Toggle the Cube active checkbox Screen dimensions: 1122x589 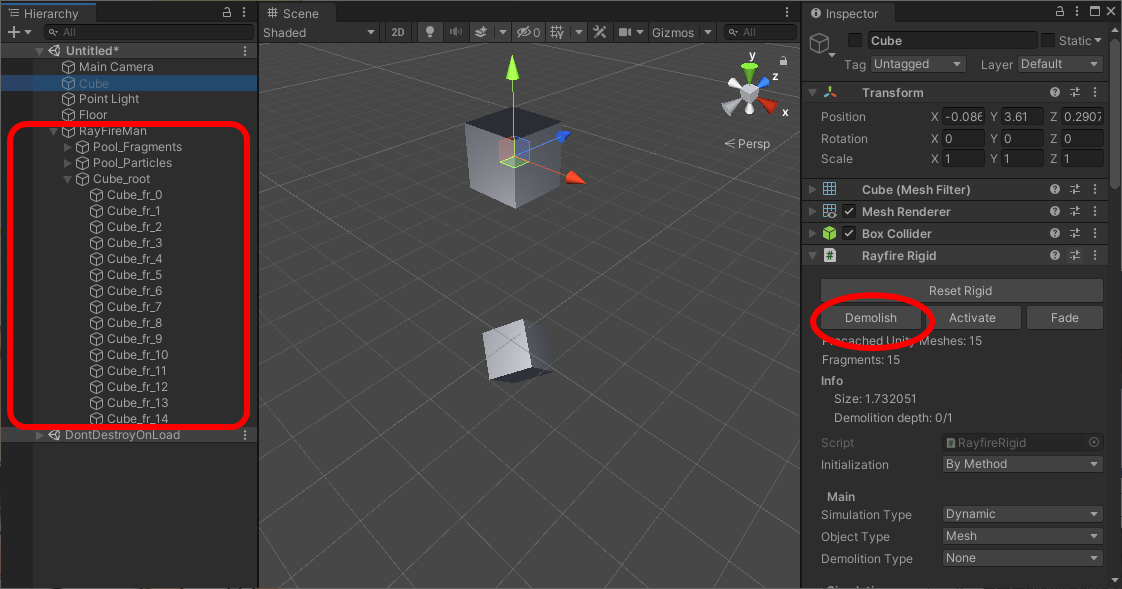tap(854, 40)
